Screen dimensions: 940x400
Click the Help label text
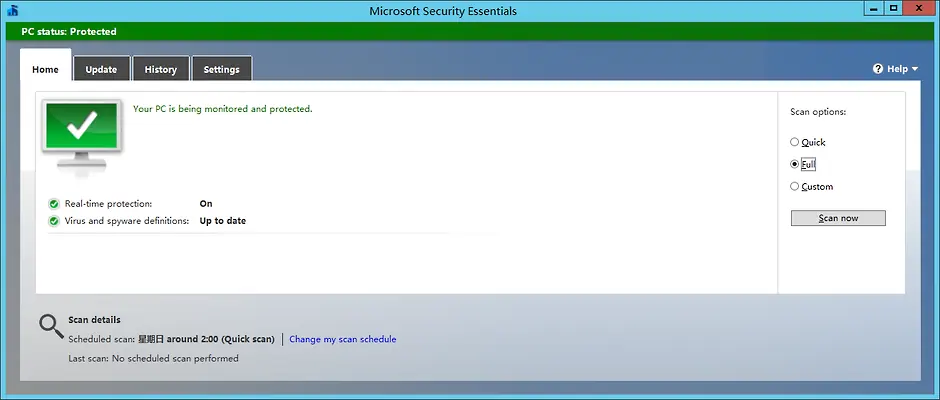(897, 69)
